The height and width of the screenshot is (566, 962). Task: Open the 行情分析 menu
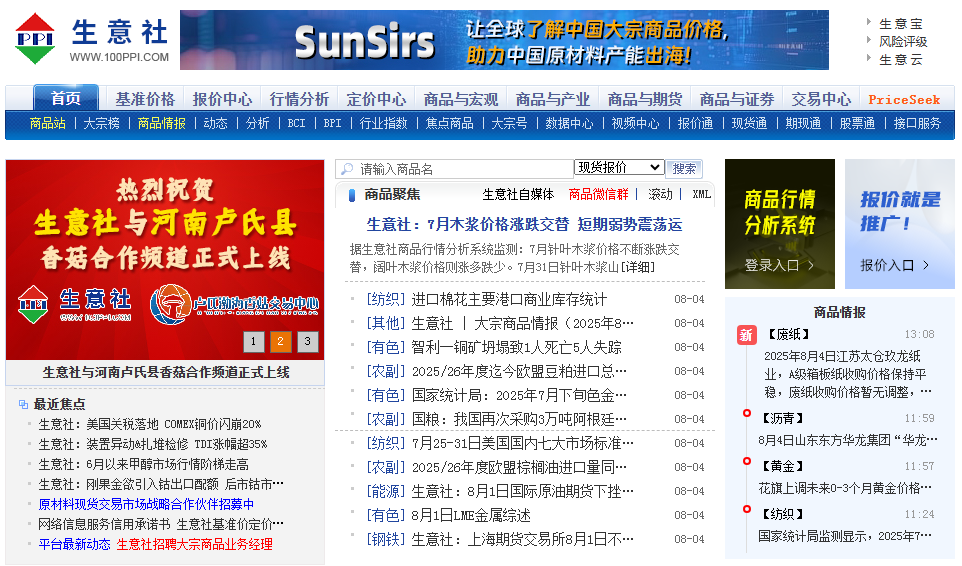coord(299,99)
